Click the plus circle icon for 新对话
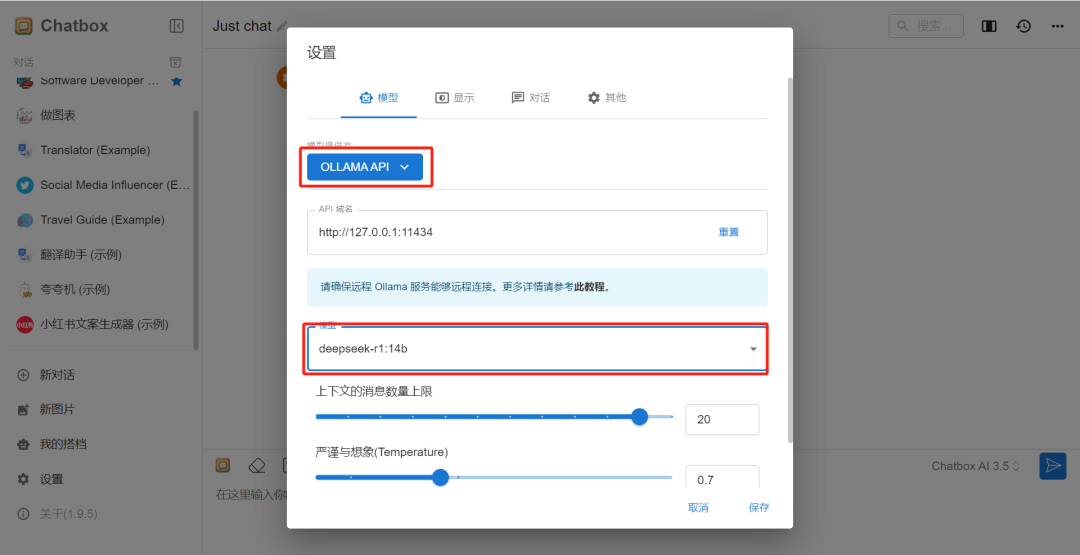This screenshot has height=555, width=1080. point(23,375)
